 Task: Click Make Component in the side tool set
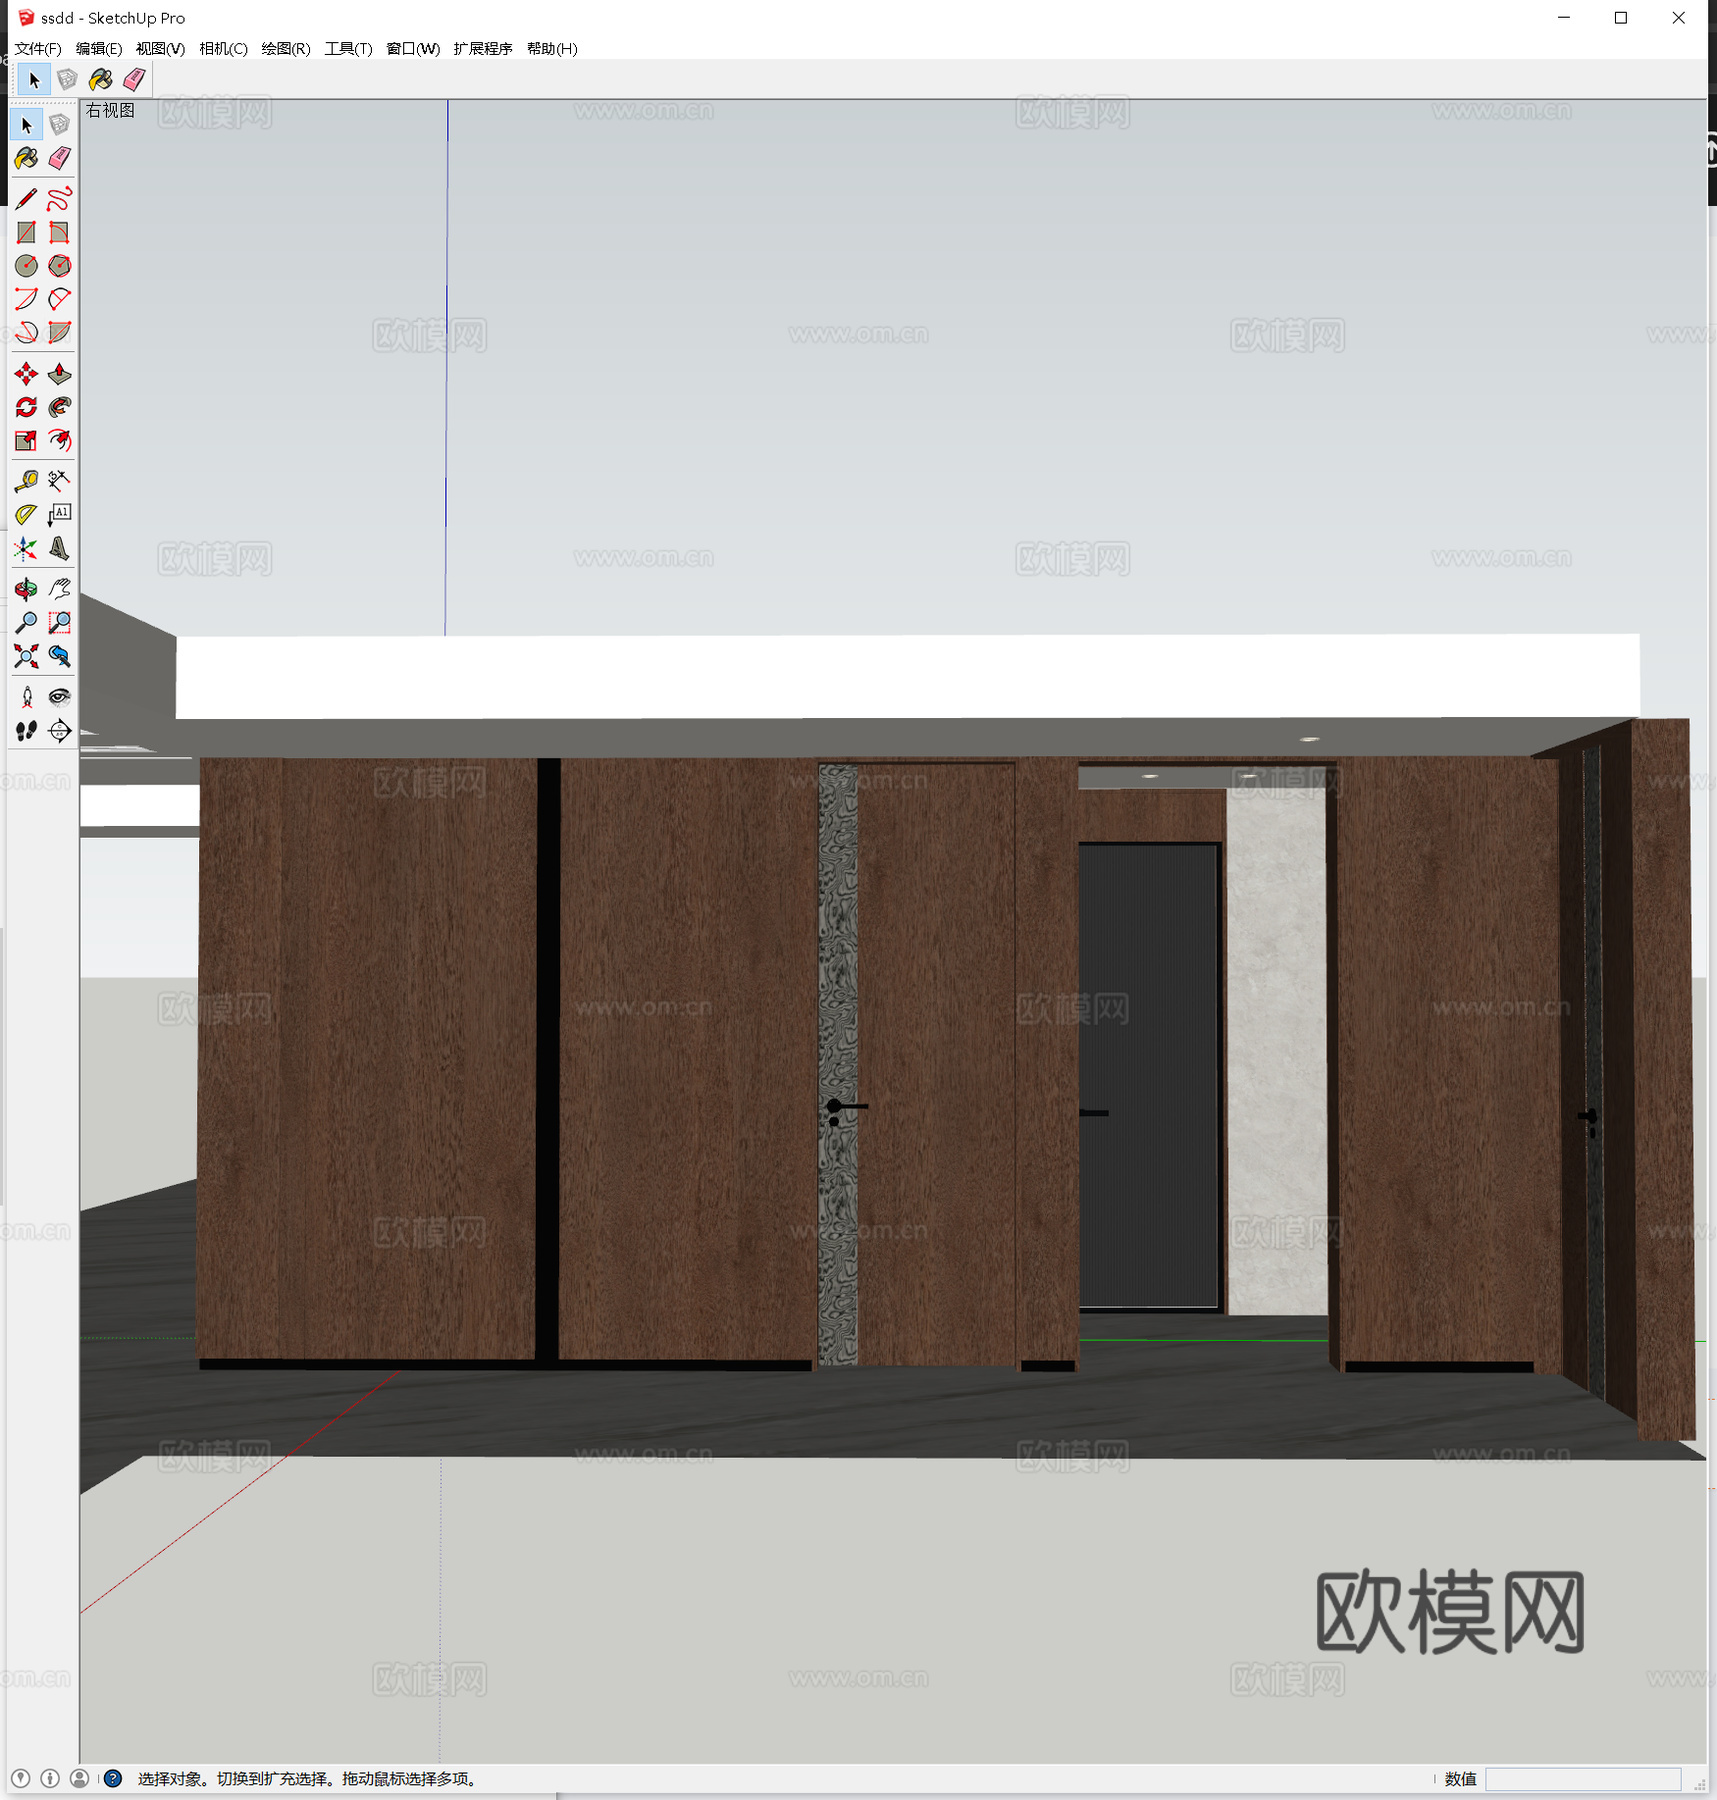60,125
